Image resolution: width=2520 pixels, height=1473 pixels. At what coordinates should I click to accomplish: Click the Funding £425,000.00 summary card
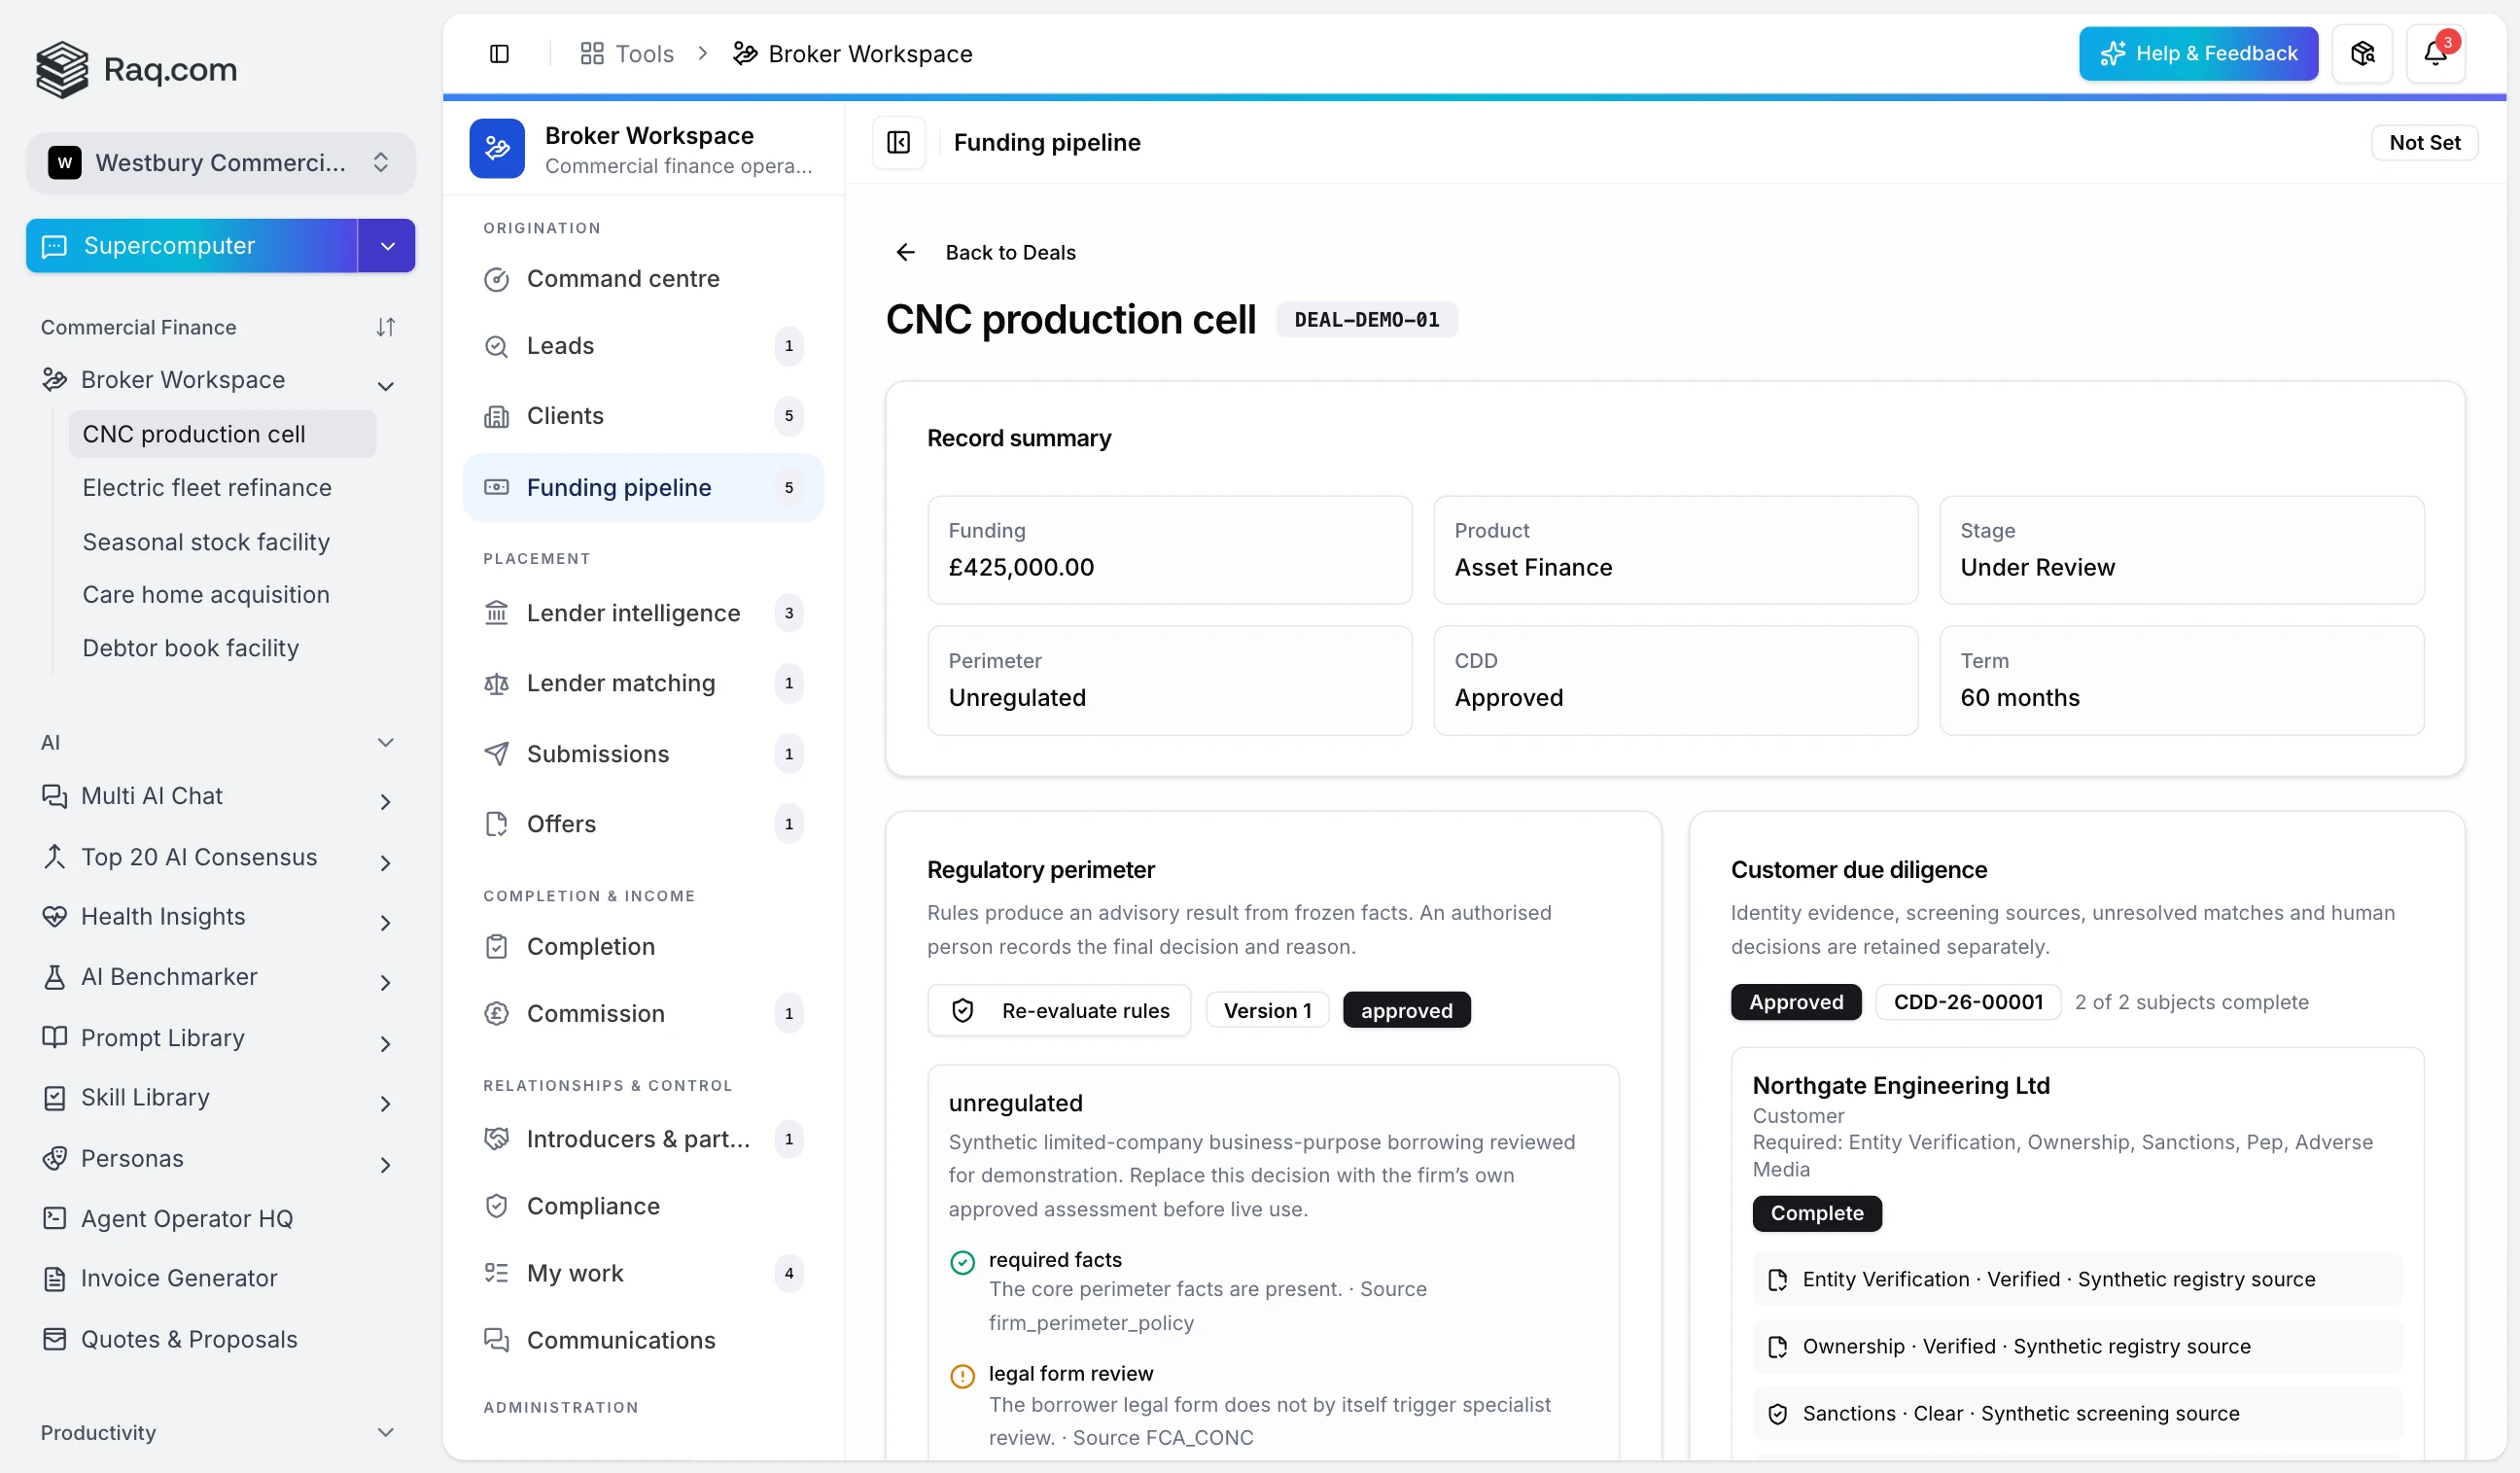(x=1169, y=550)
